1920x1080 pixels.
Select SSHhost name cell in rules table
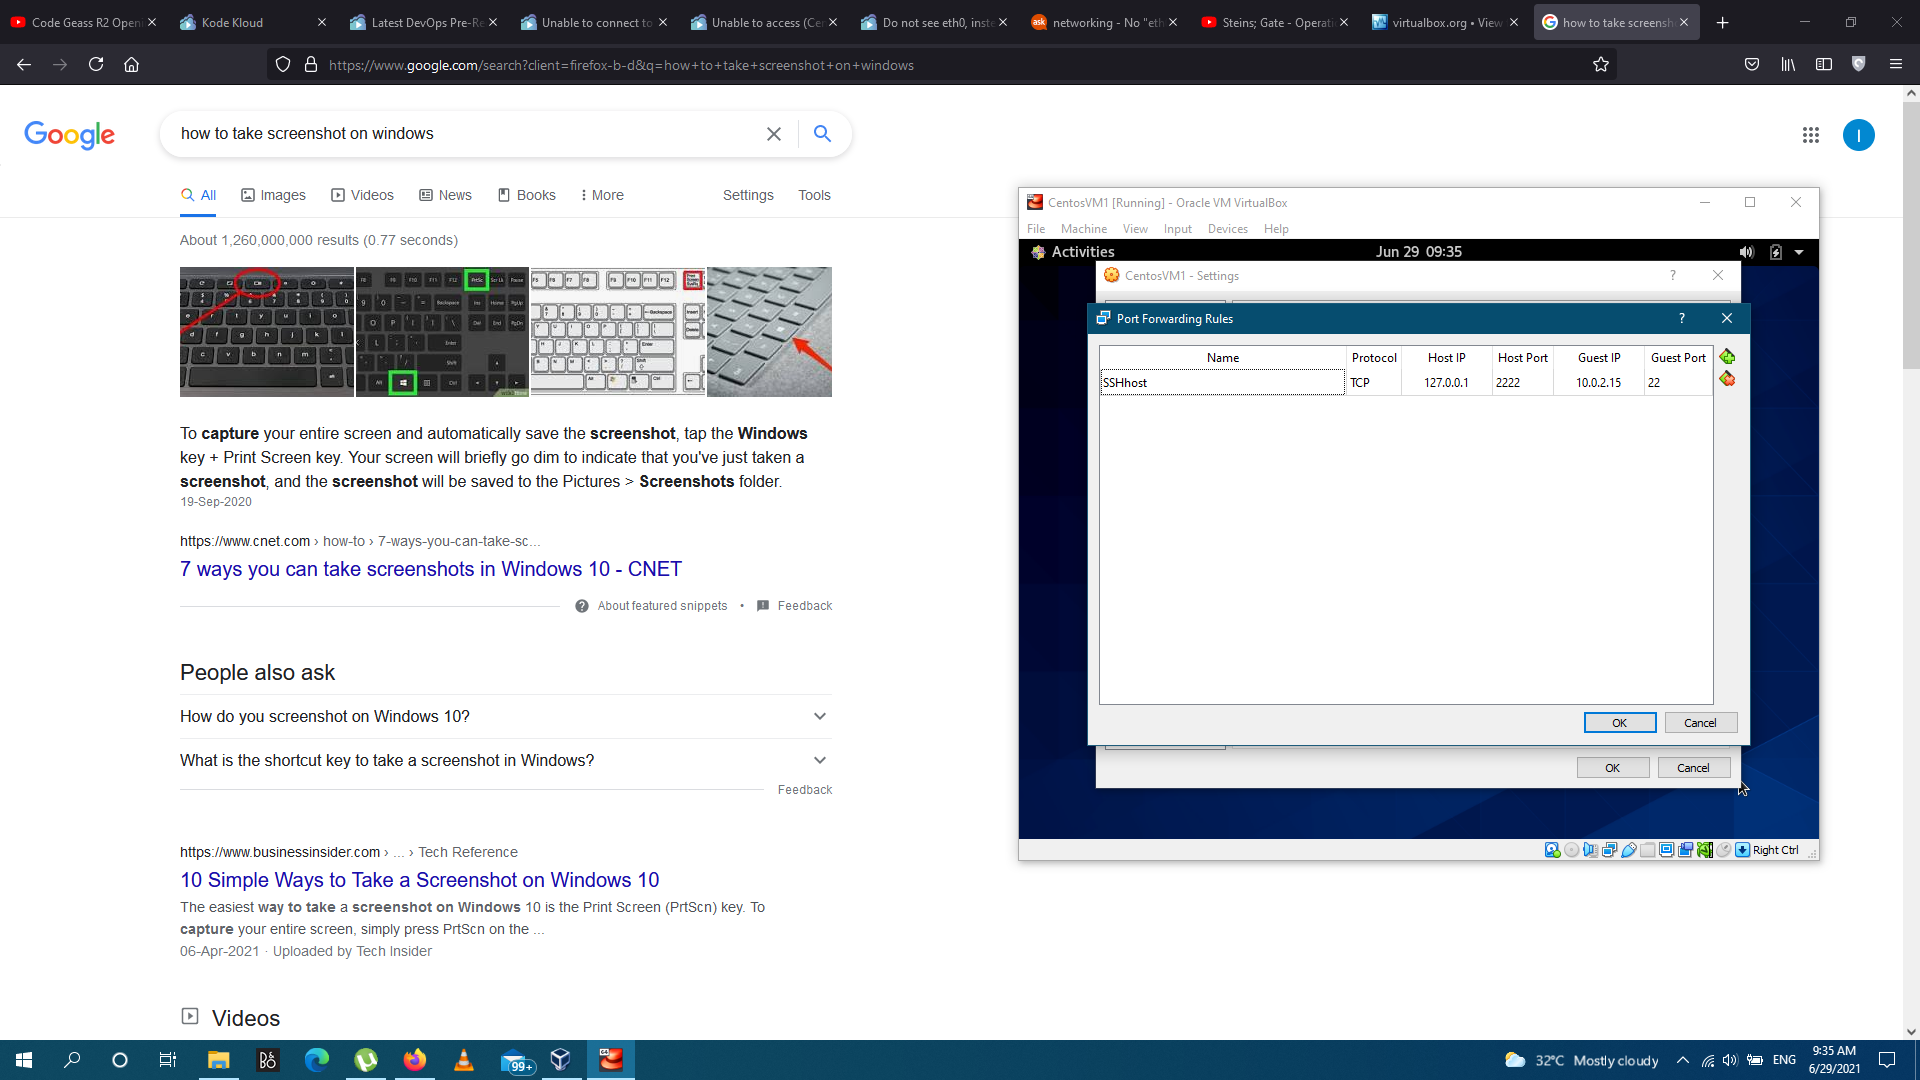tap(1222, 383)
